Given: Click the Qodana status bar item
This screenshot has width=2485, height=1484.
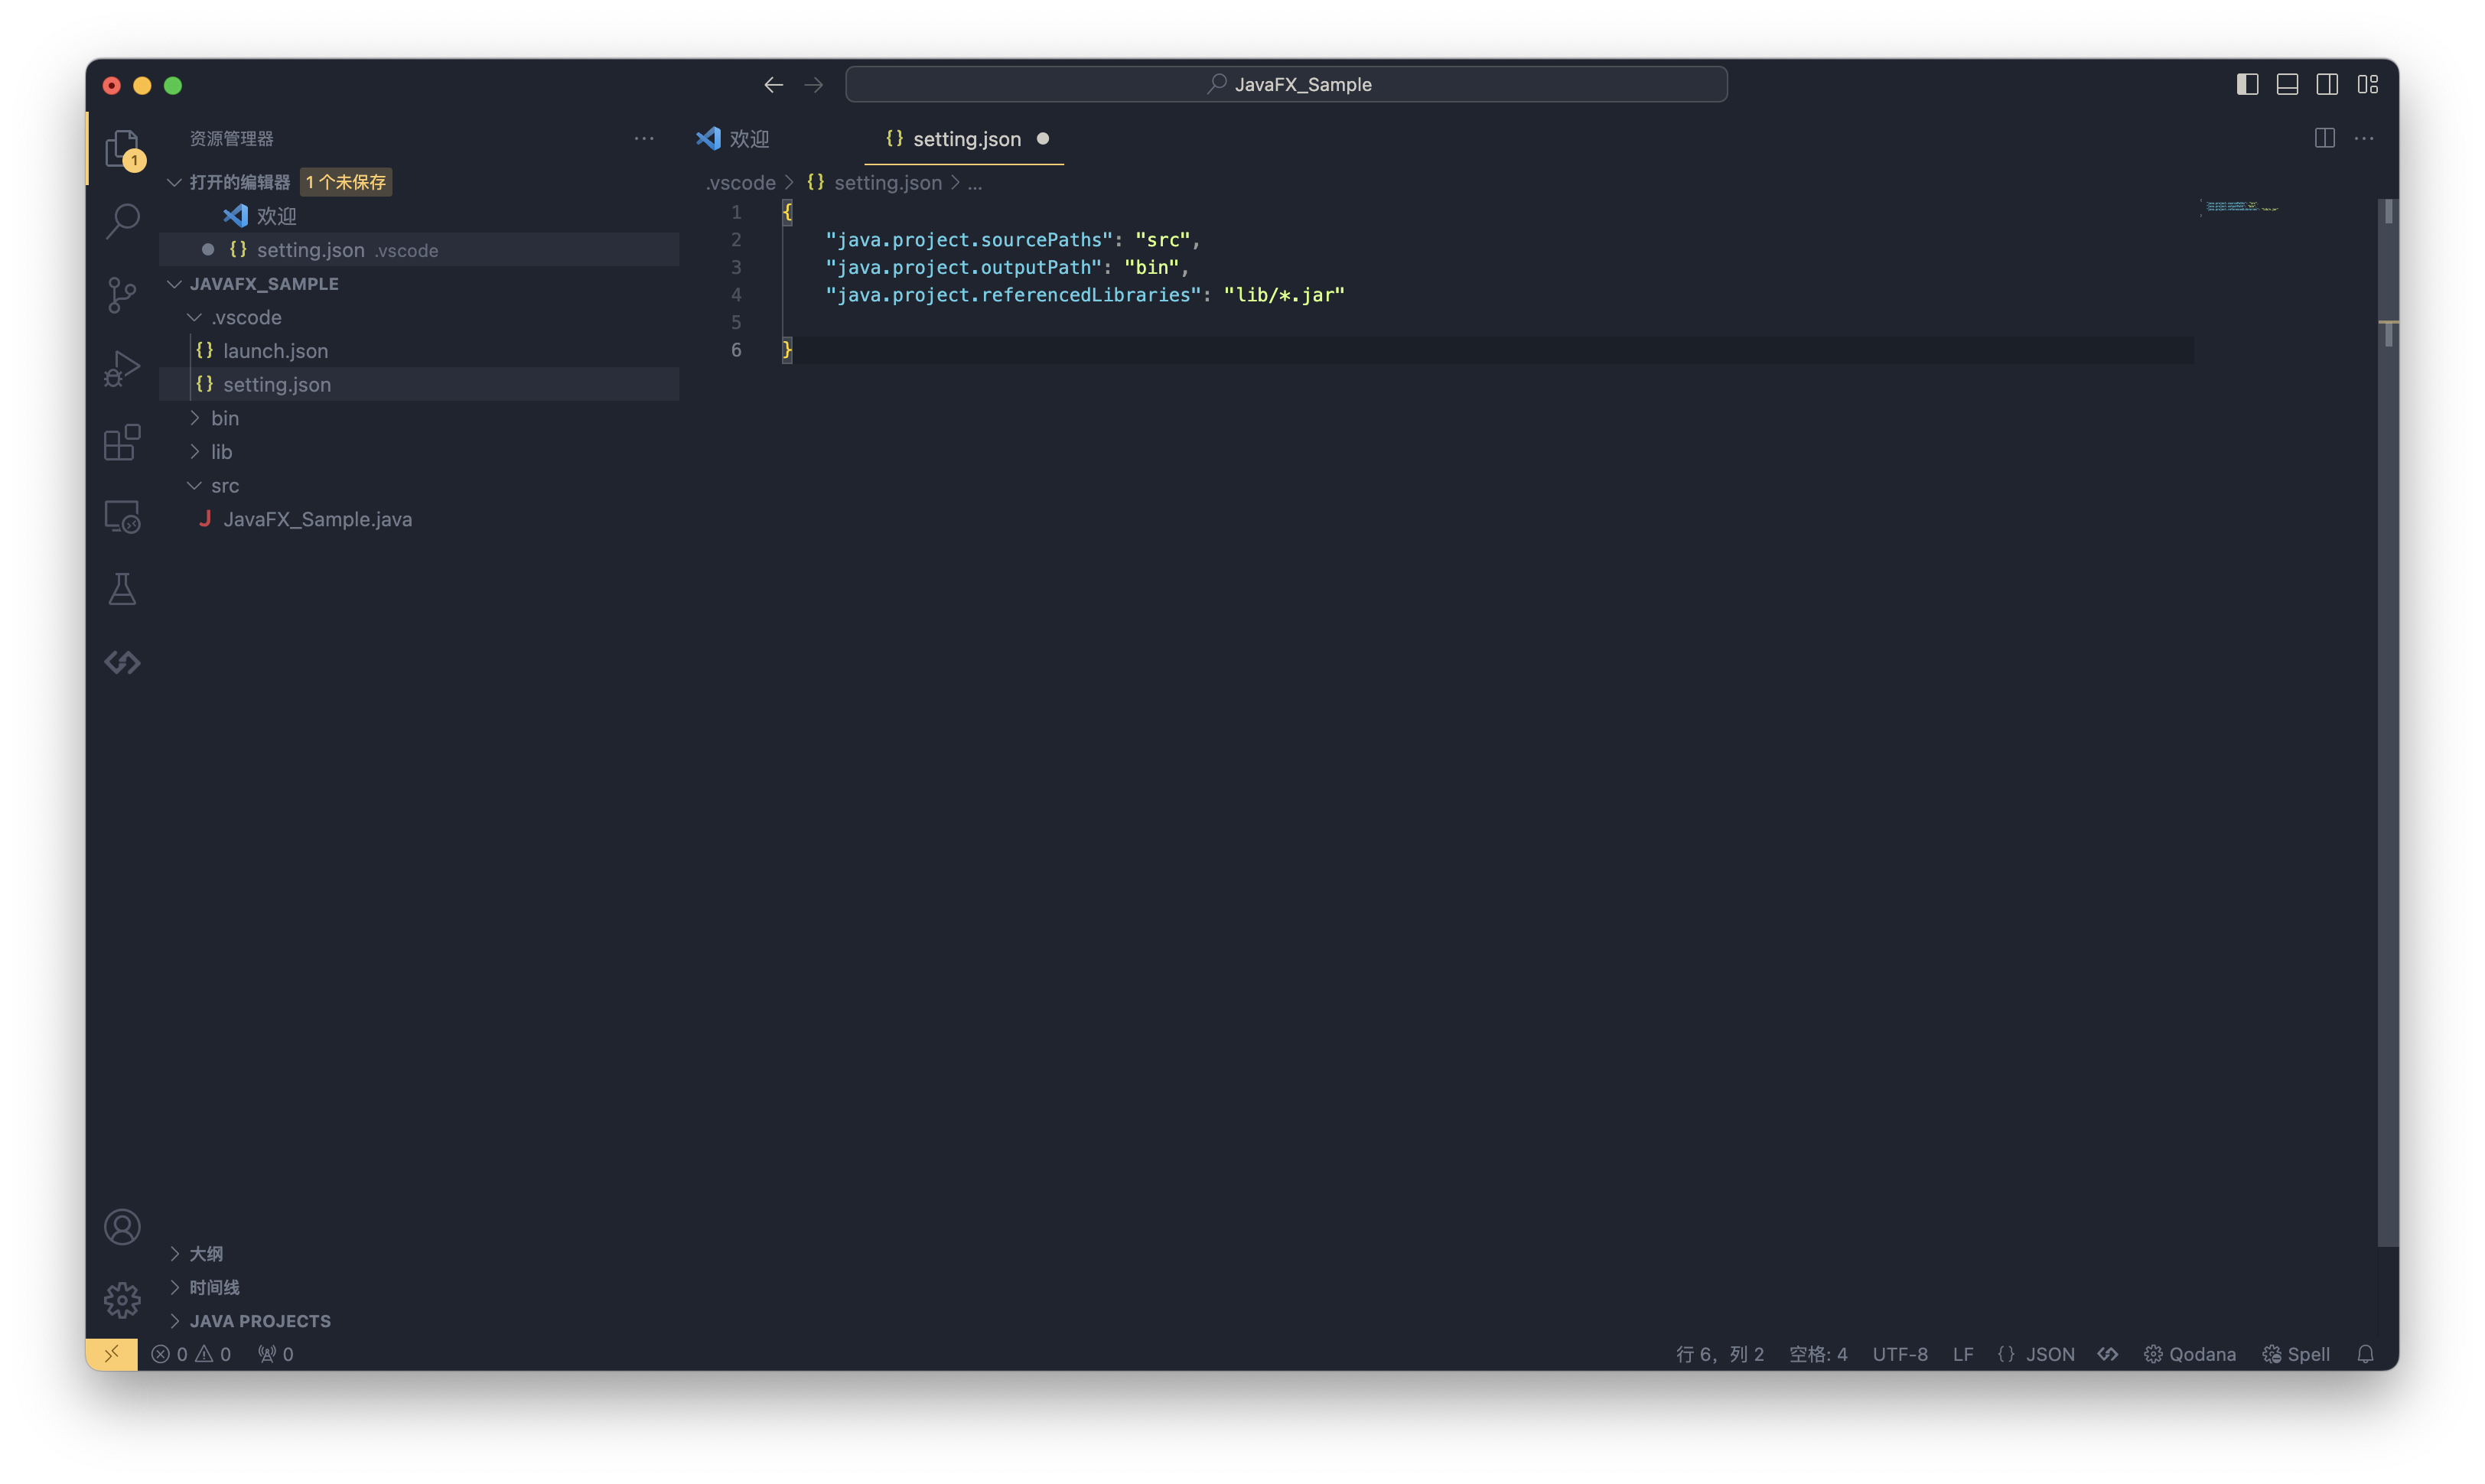Looking at the screenshot, I should 2189,1354.
